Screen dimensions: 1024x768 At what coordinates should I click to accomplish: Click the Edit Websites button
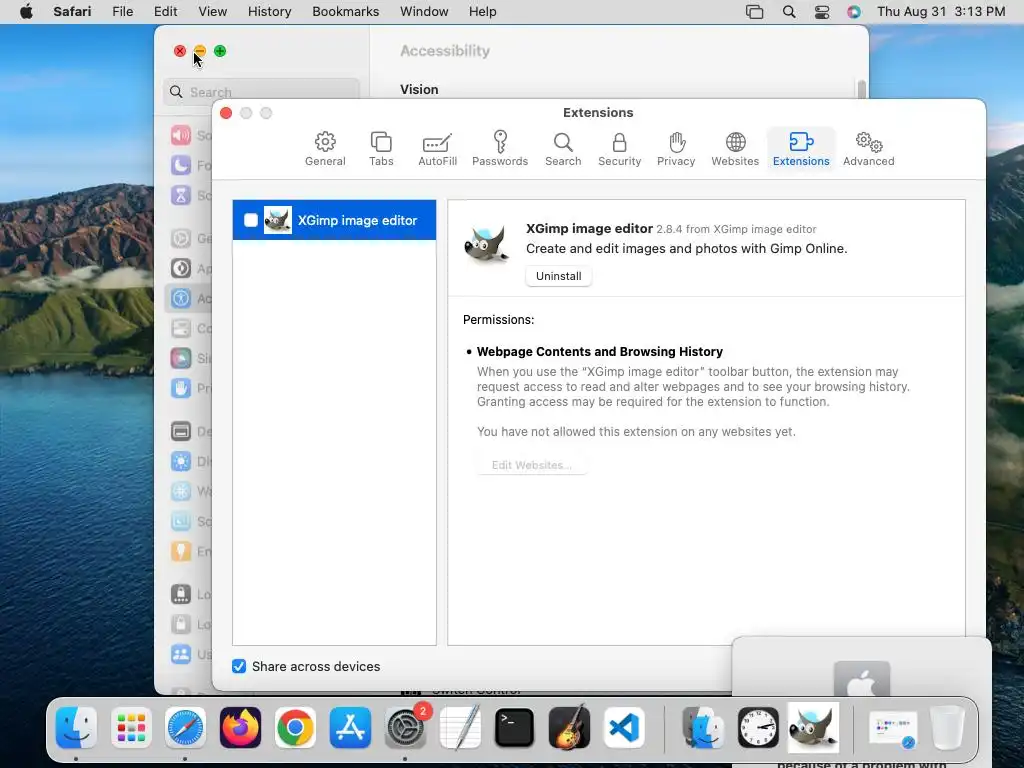(x=532, y=465)
